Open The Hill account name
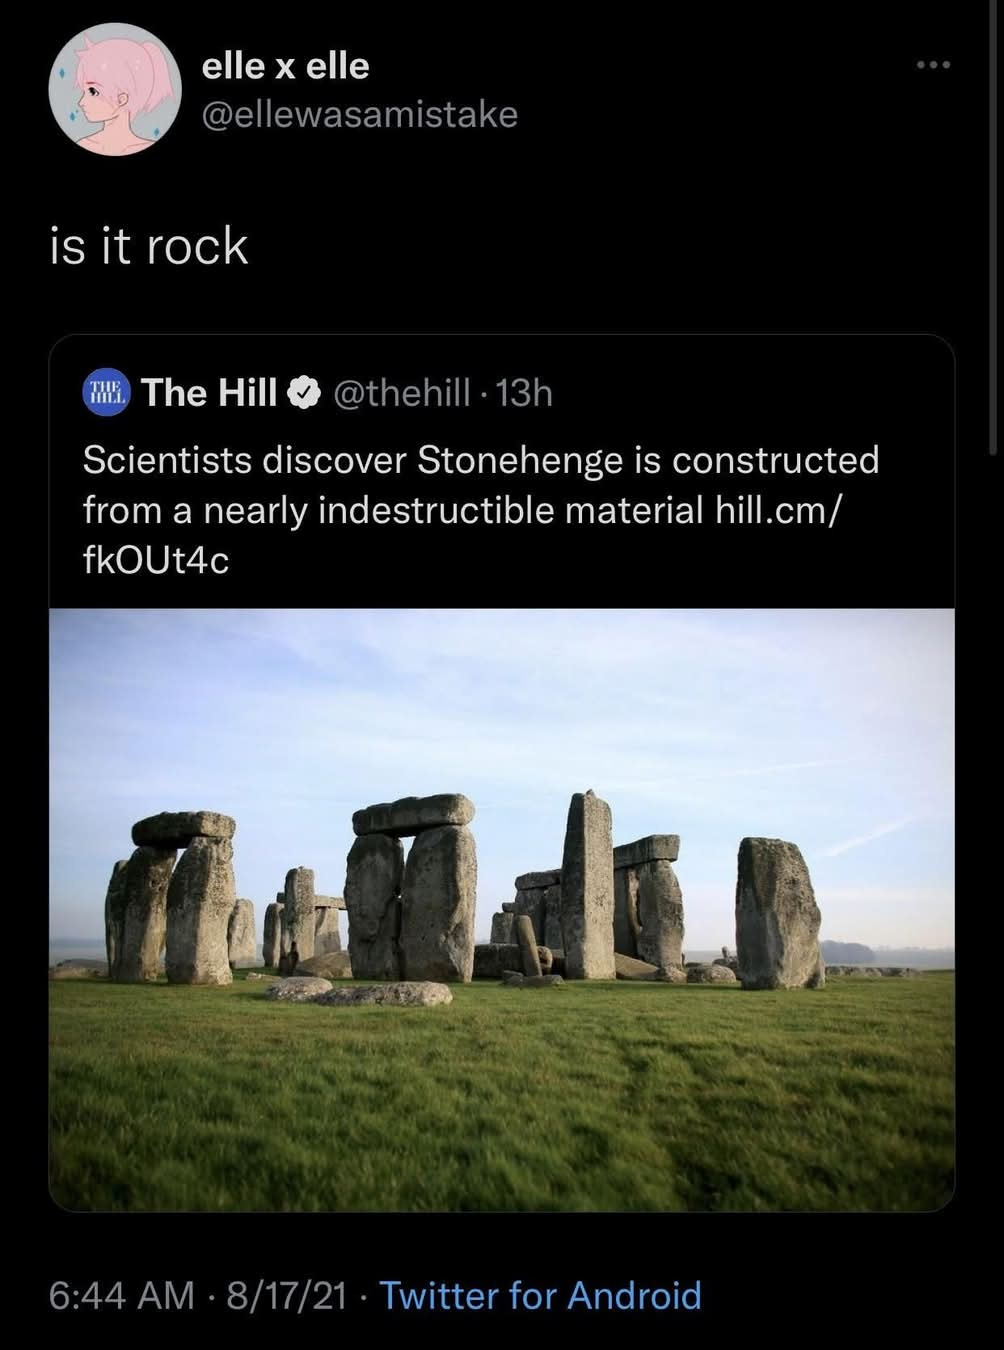 click(x=209, y=393)
